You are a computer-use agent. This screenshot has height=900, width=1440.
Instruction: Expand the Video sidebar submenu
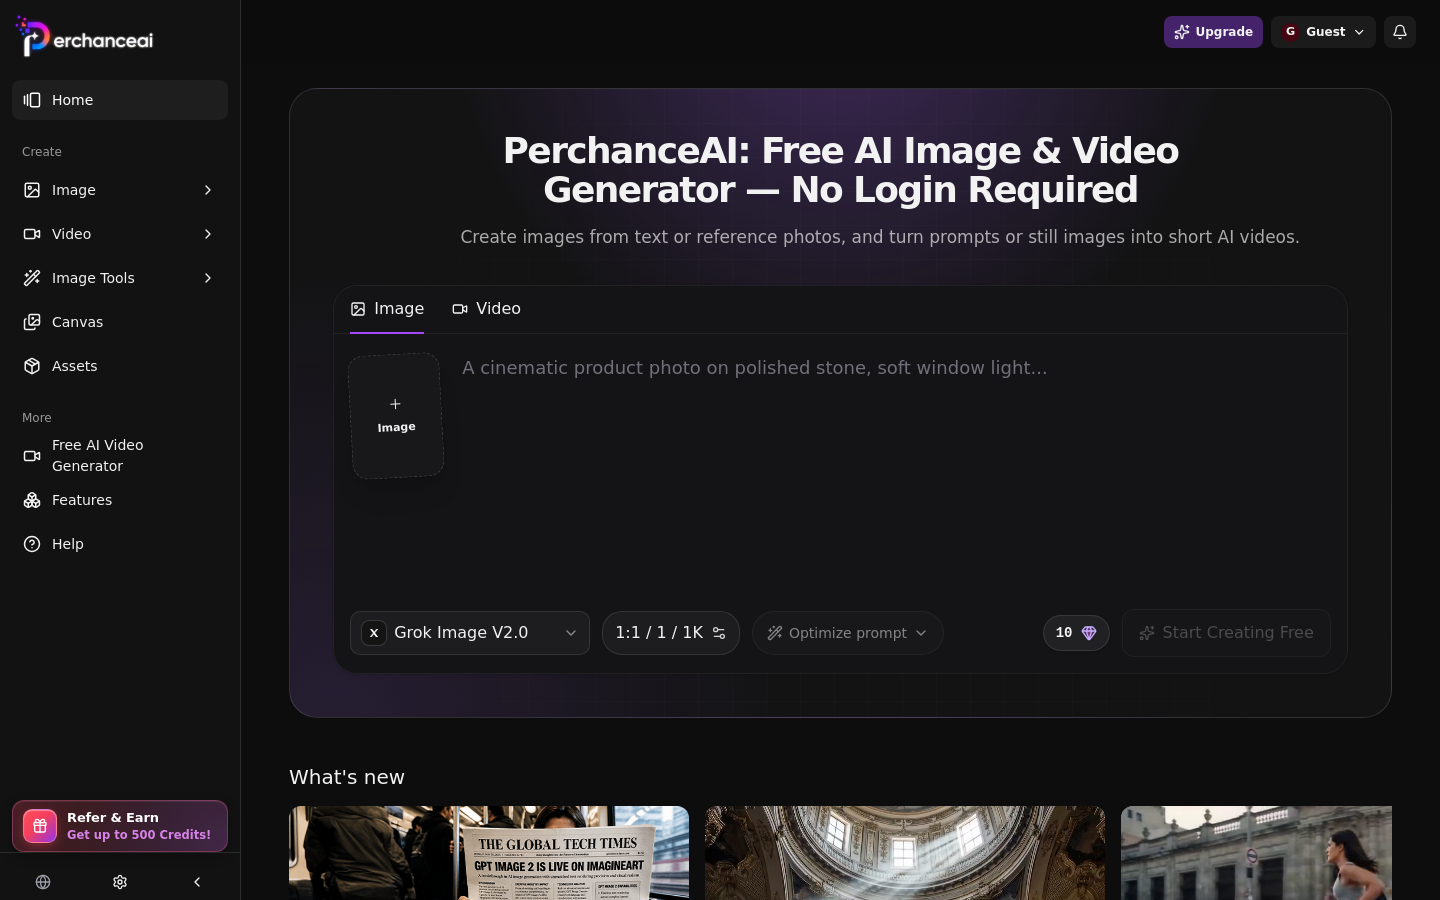point(208,234)
